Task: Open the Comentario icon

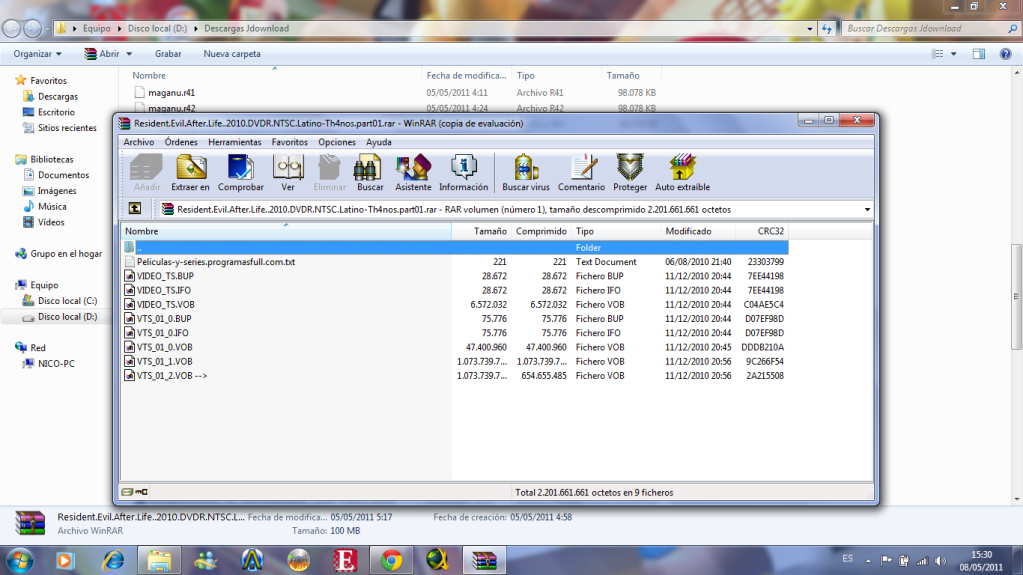Action: pos(581,172)
